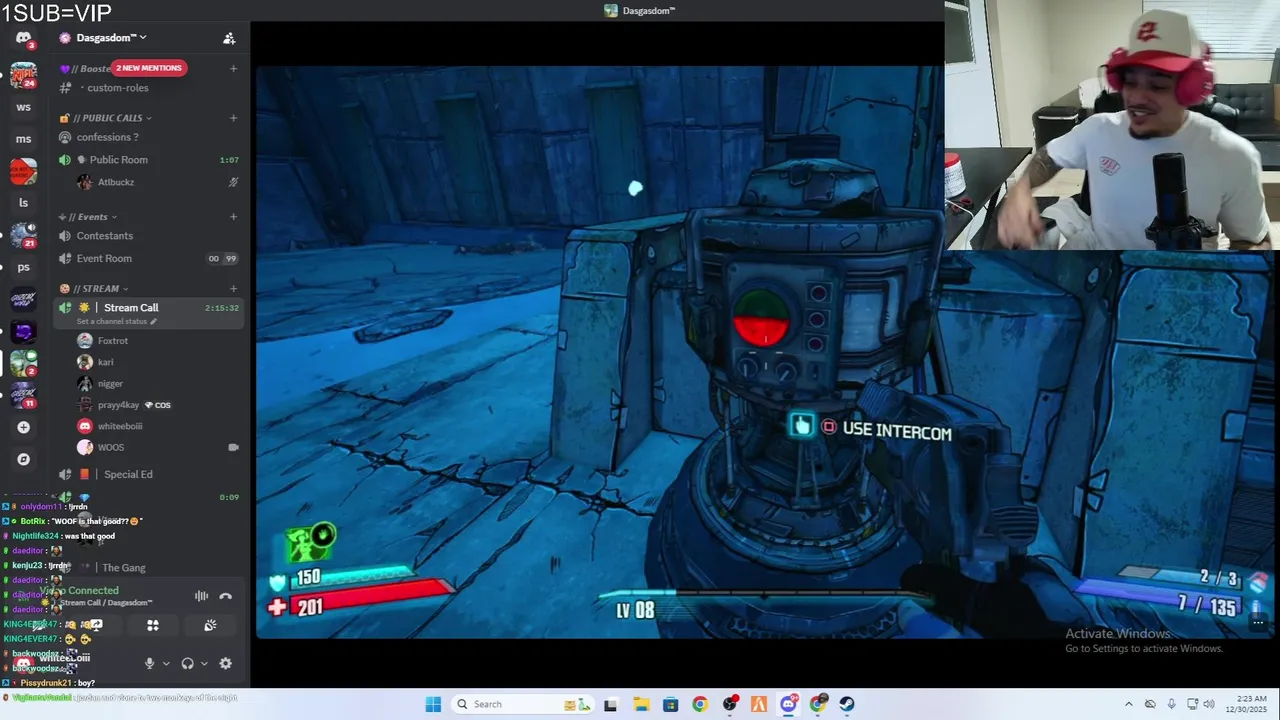This screenshot has width=1280, height=720.
Task: Open Task View on the taskbar
Action: [x=611, y=704]
